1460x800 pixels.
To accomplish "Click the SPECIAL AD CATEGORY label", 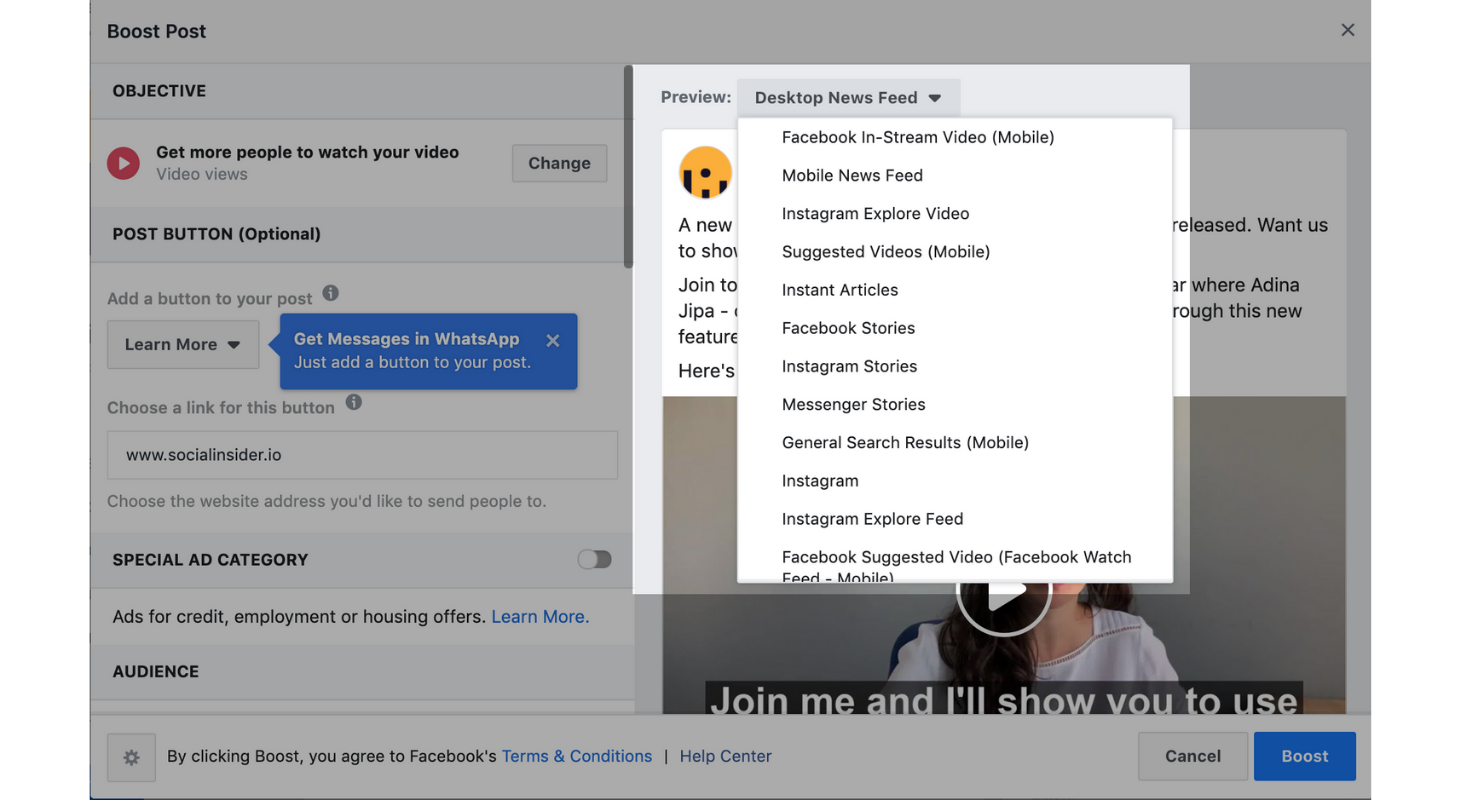I will tap(210, 560).
